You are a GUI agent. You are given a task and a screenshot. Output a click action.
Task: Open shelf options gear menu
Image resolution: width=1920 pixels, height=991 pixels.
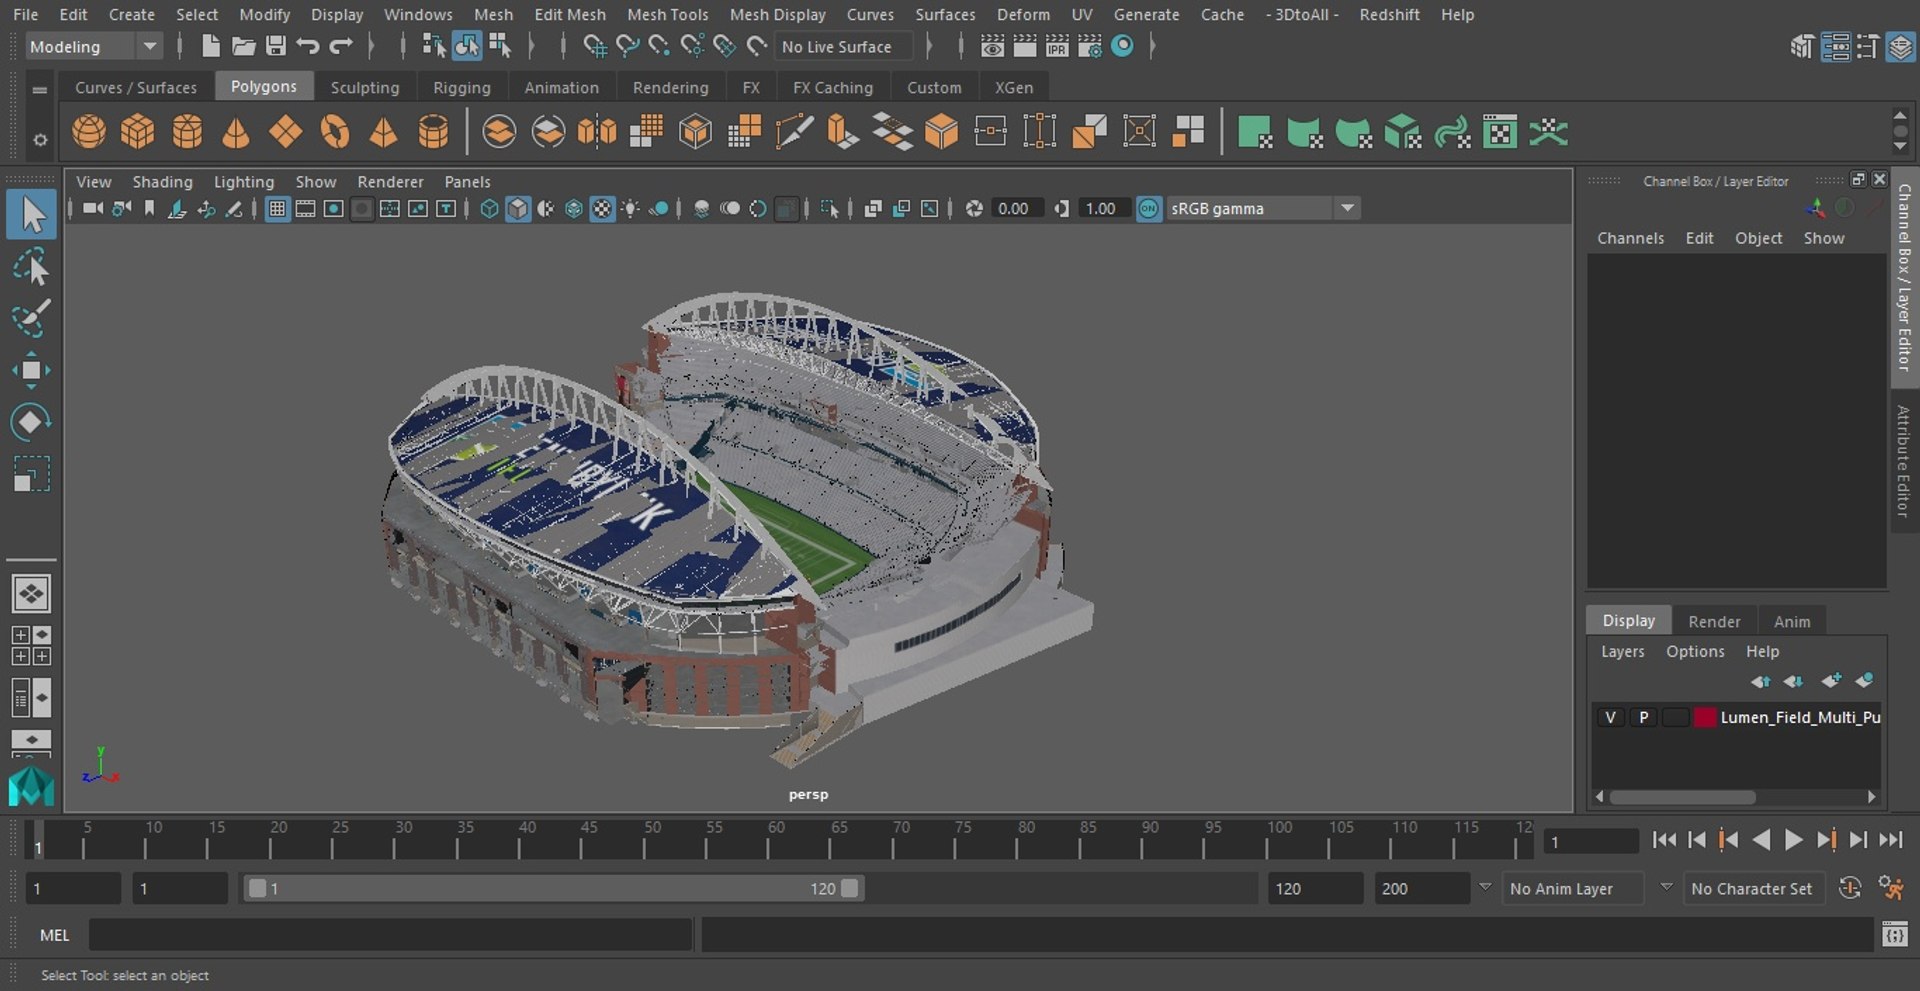pos(40,140)
